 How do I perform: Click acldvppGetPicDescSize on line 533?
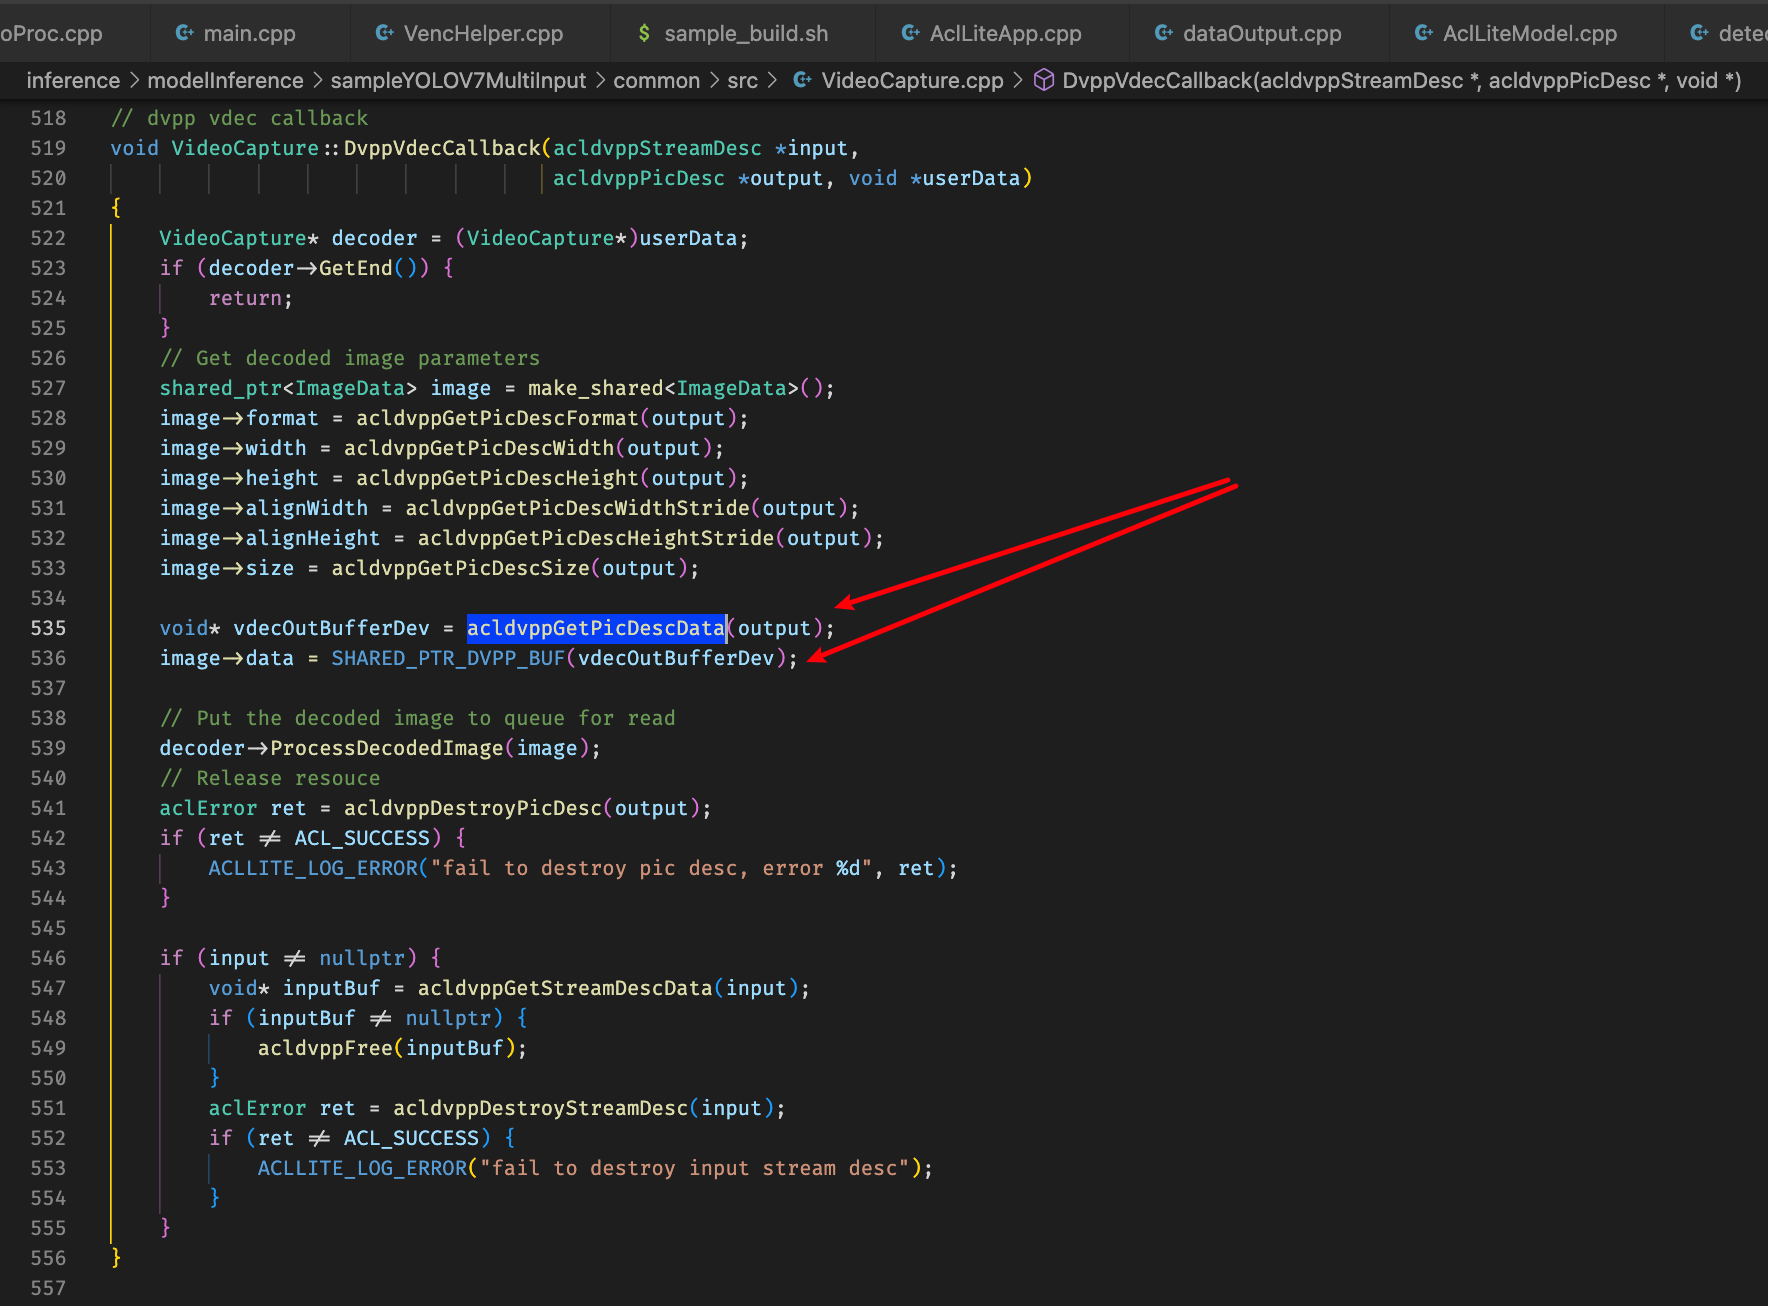(461, 568)
